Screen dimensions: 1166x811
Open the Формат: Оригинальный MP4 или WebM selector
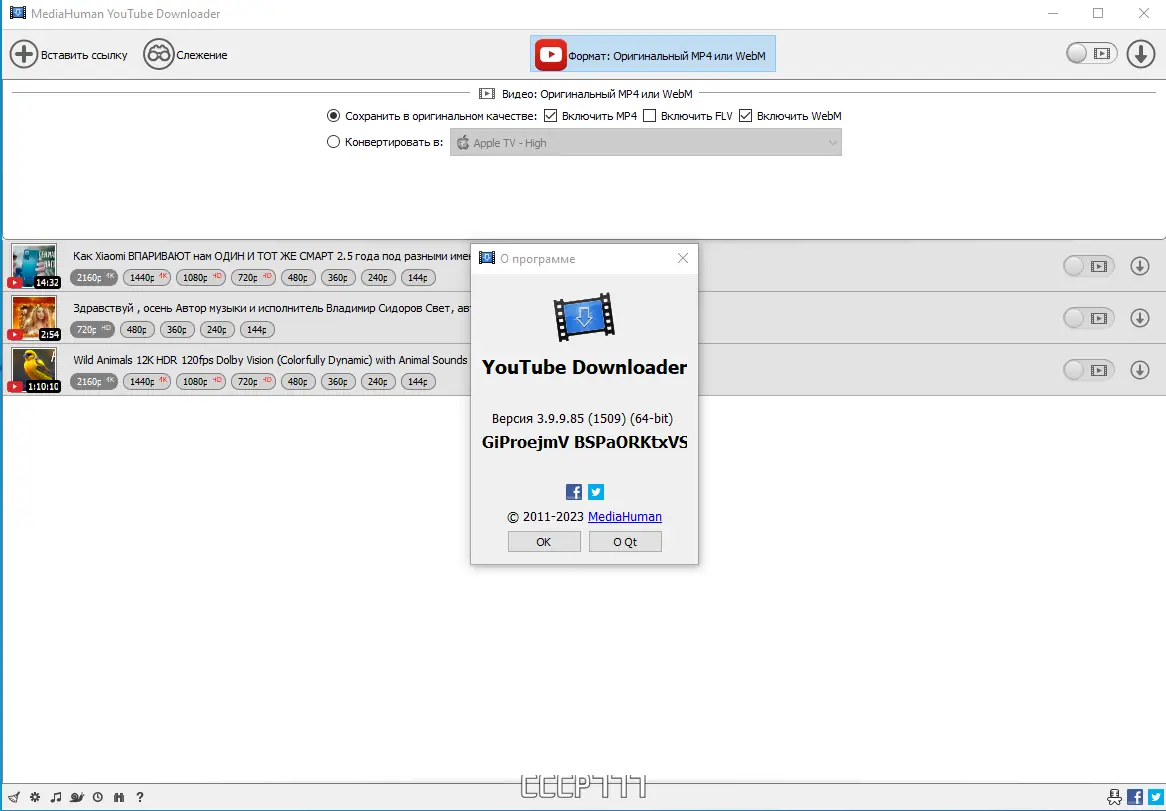click(x=652, y=54)
